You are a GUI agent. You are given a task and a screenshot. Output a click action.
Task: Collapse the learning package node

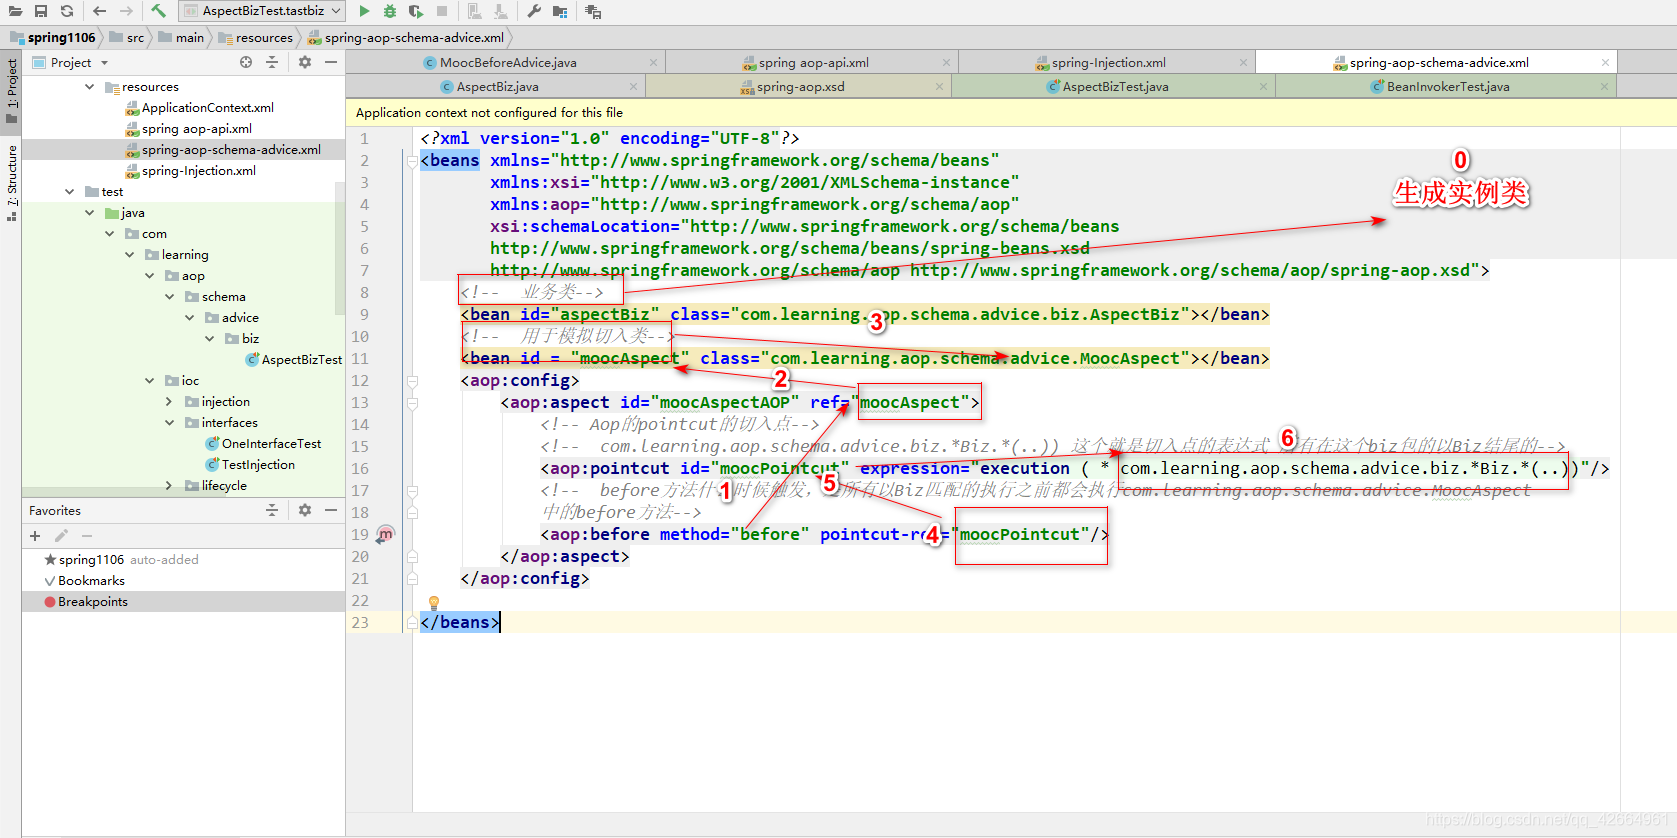129,255
